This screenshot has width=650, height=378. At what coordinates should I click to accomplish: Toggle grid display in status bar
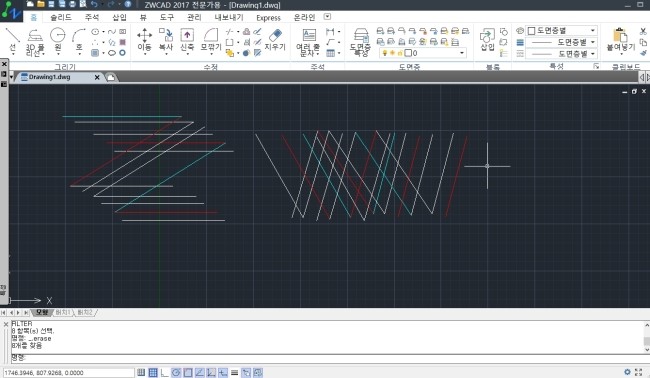coord(153,373)
